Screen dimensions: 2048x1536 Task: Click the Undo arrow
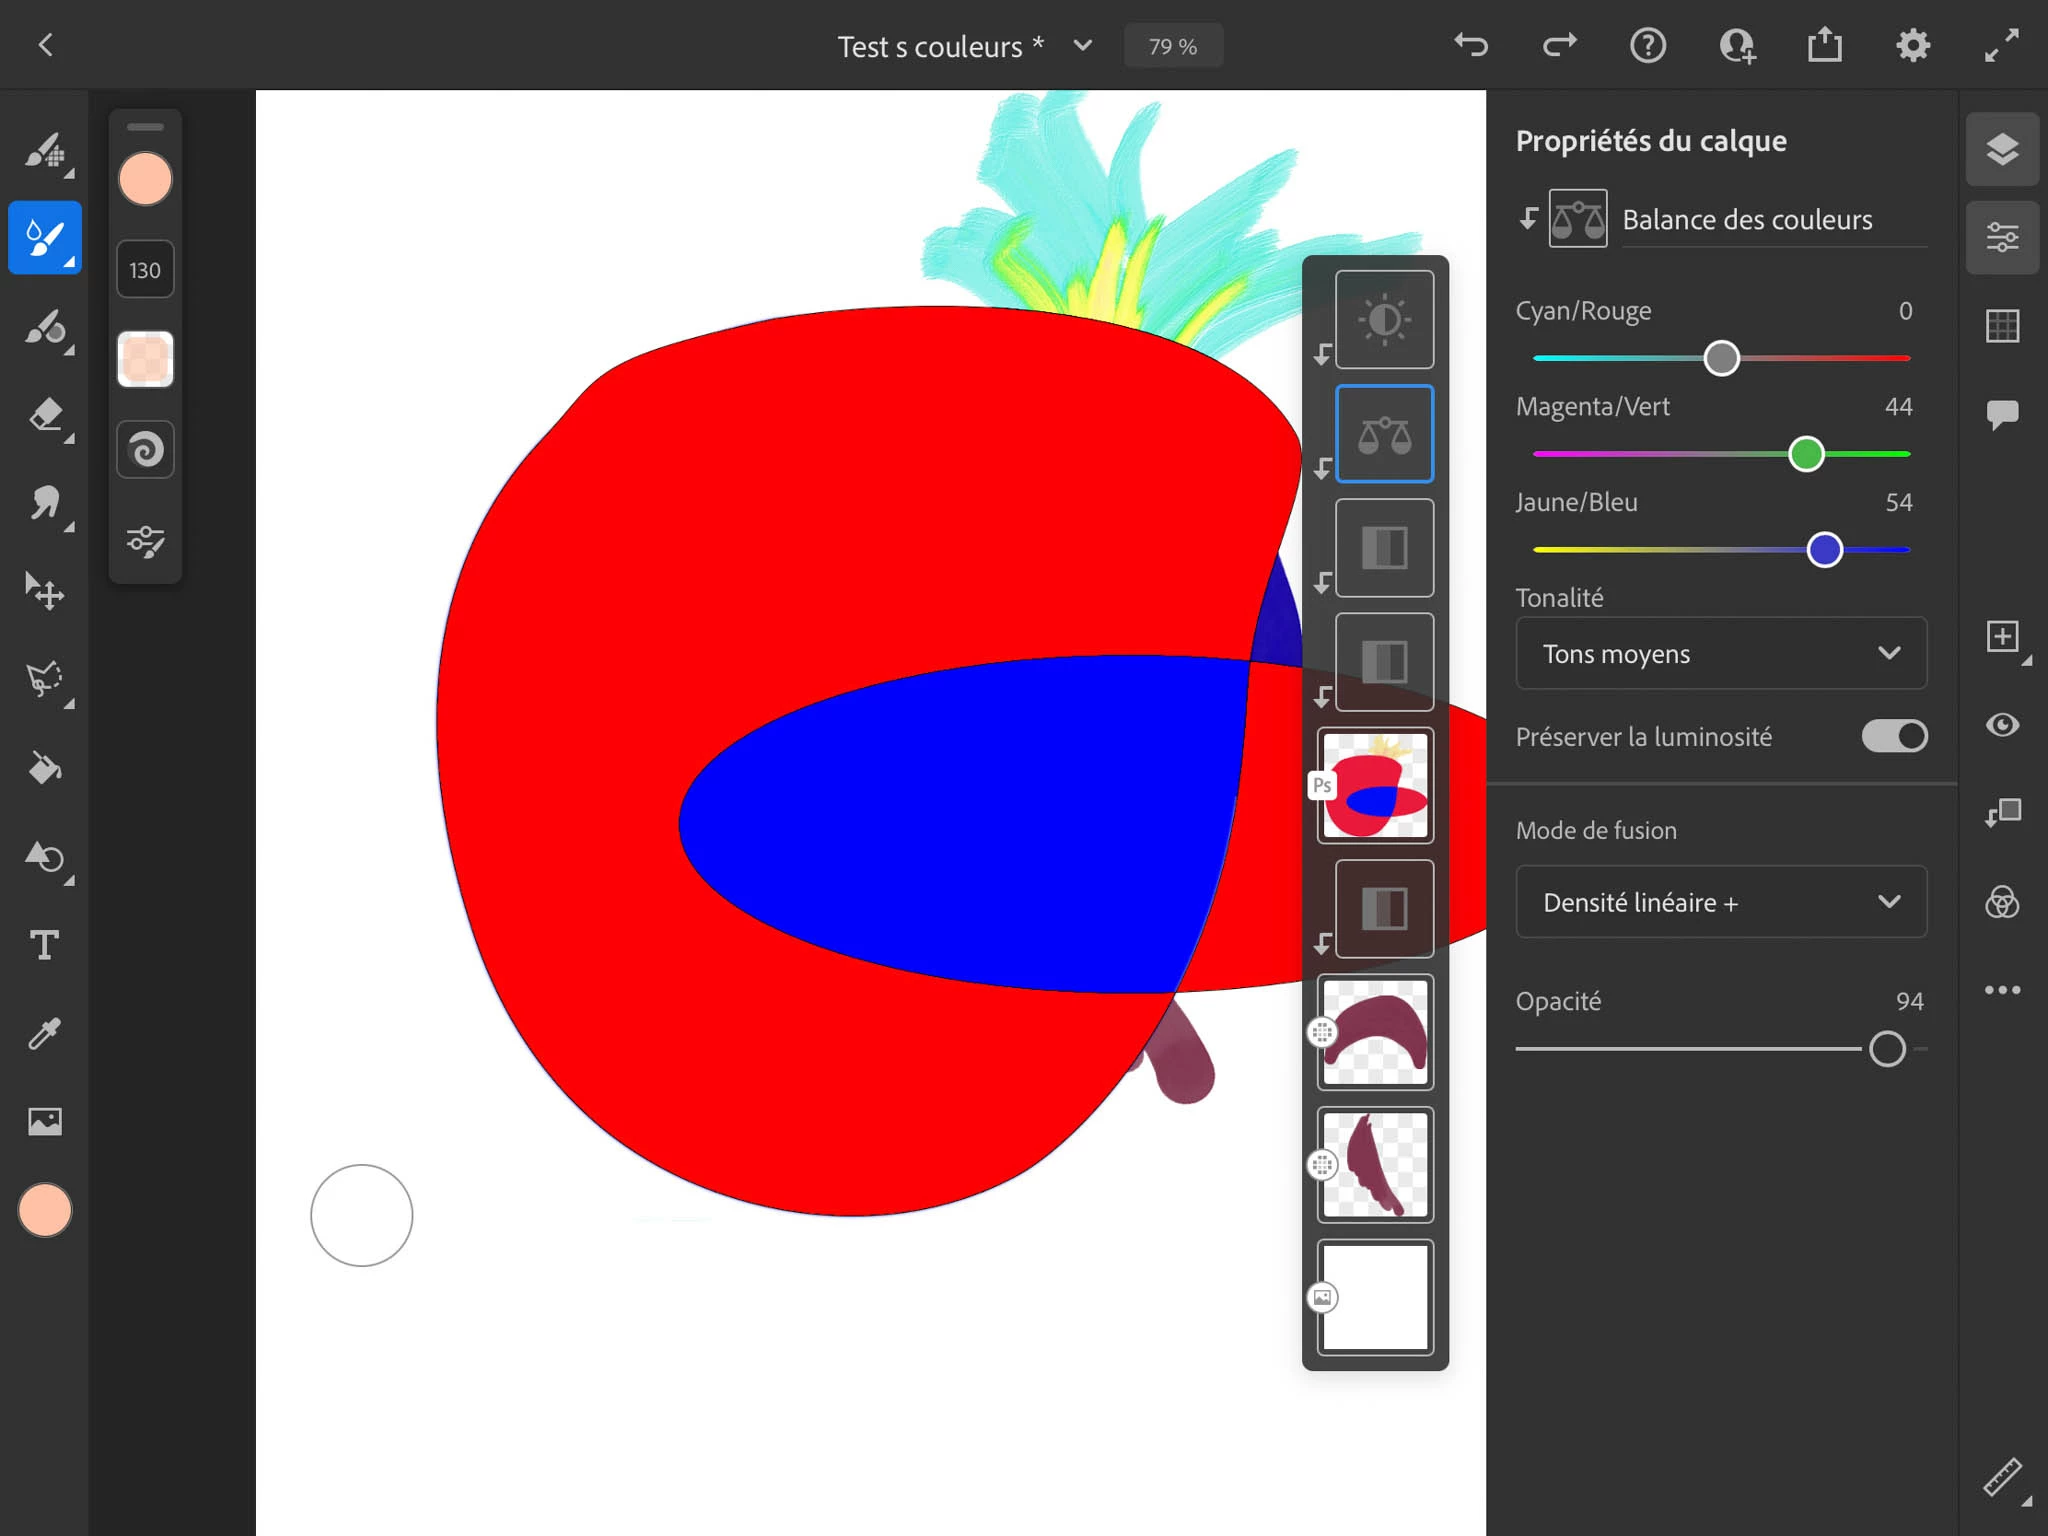1471,45
